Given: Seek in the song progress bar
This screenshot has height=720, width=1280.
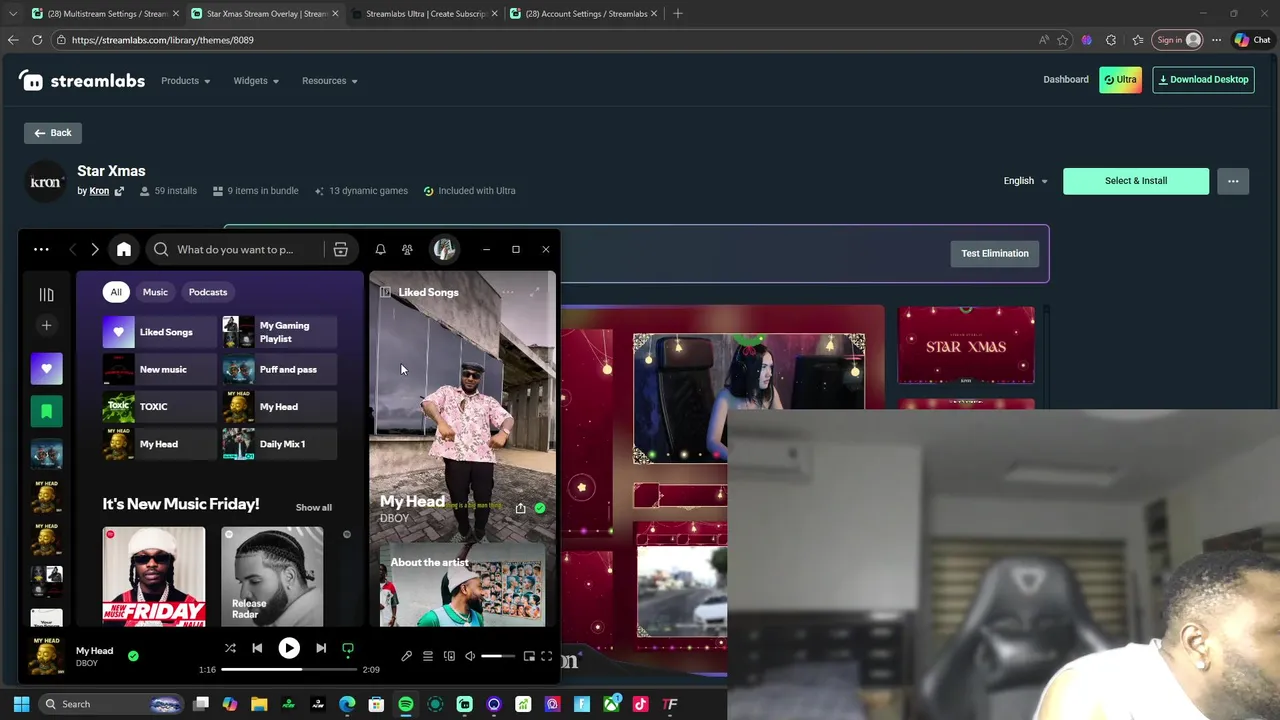Looking at the screenshot, I should pyautogui.click(x=289, y=669).
